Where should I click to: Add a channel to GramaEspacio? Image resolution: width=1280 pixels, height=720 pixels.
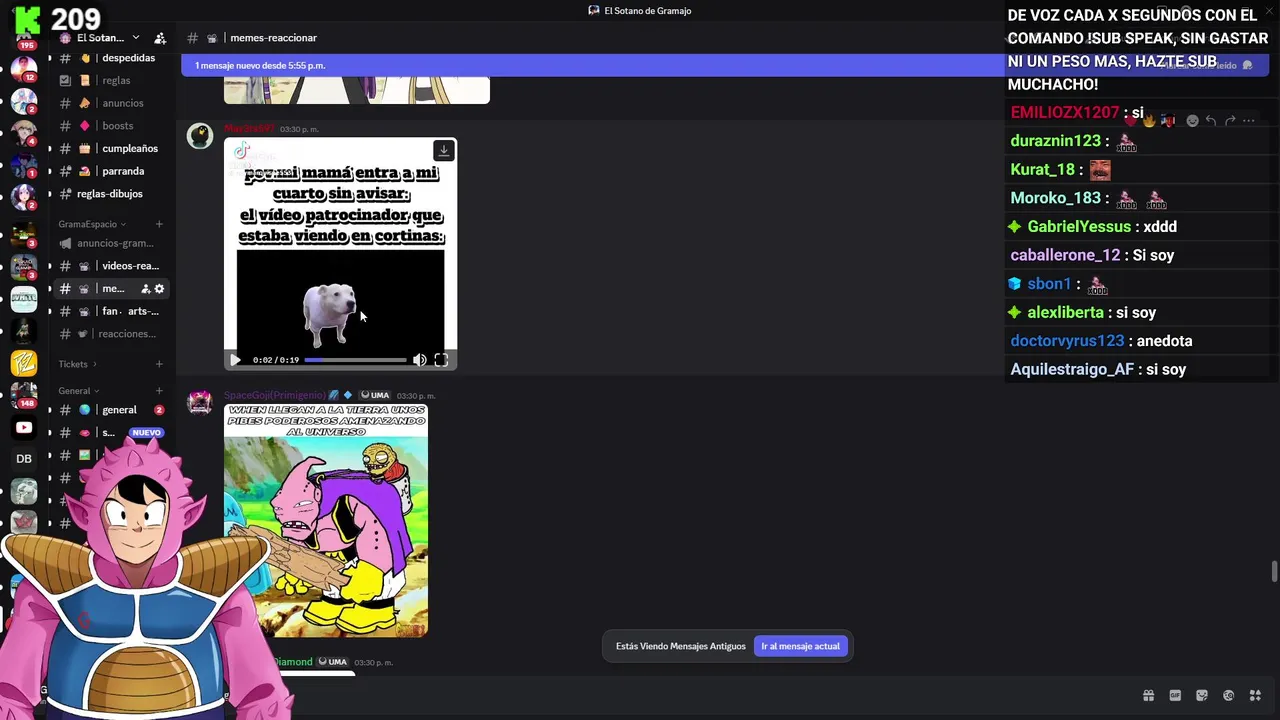159,224
